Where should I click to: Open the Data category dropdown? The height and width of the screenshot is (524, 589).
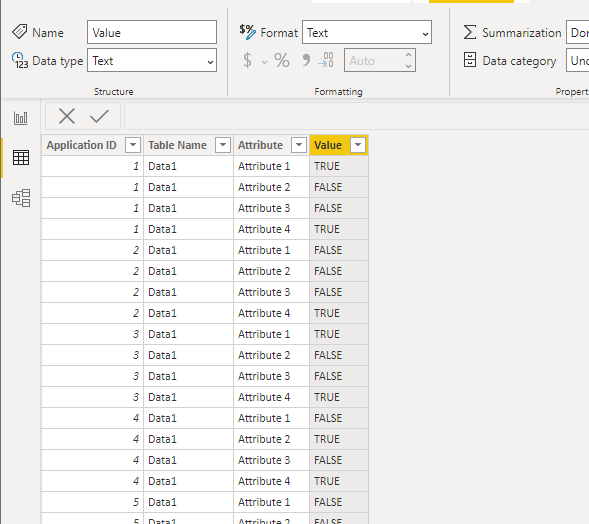coord(577,60)
